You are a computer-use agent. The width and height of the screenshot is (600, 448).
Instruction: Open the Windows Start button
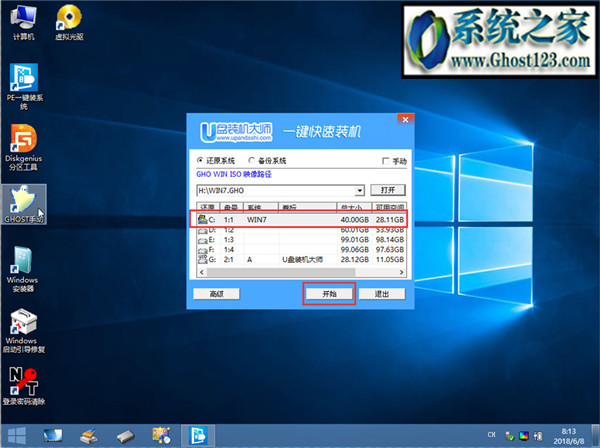(16, 436)
